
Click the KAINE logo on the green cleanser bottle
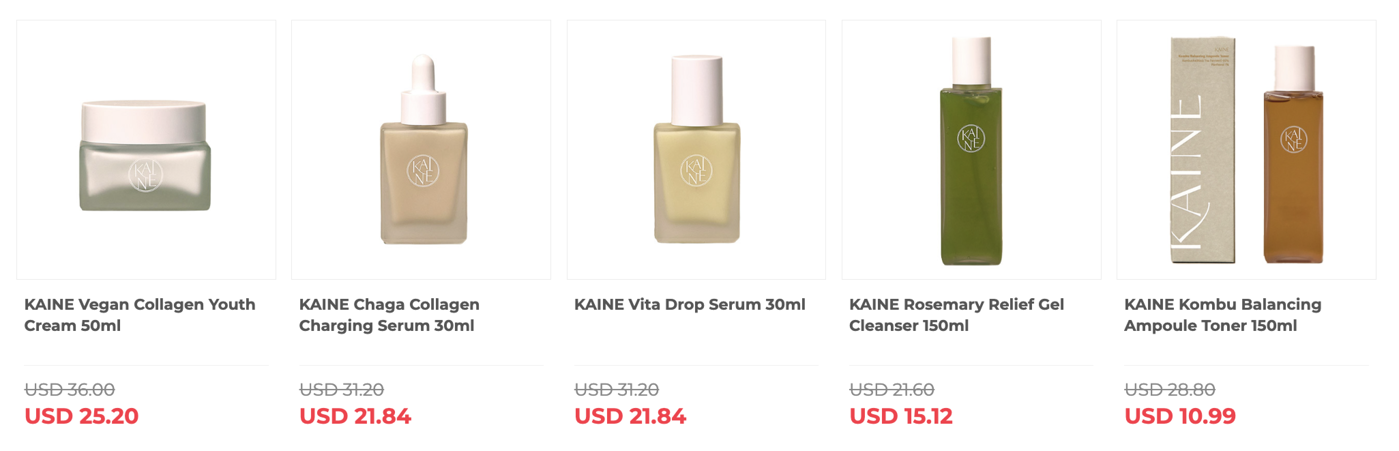pos(970,137)
